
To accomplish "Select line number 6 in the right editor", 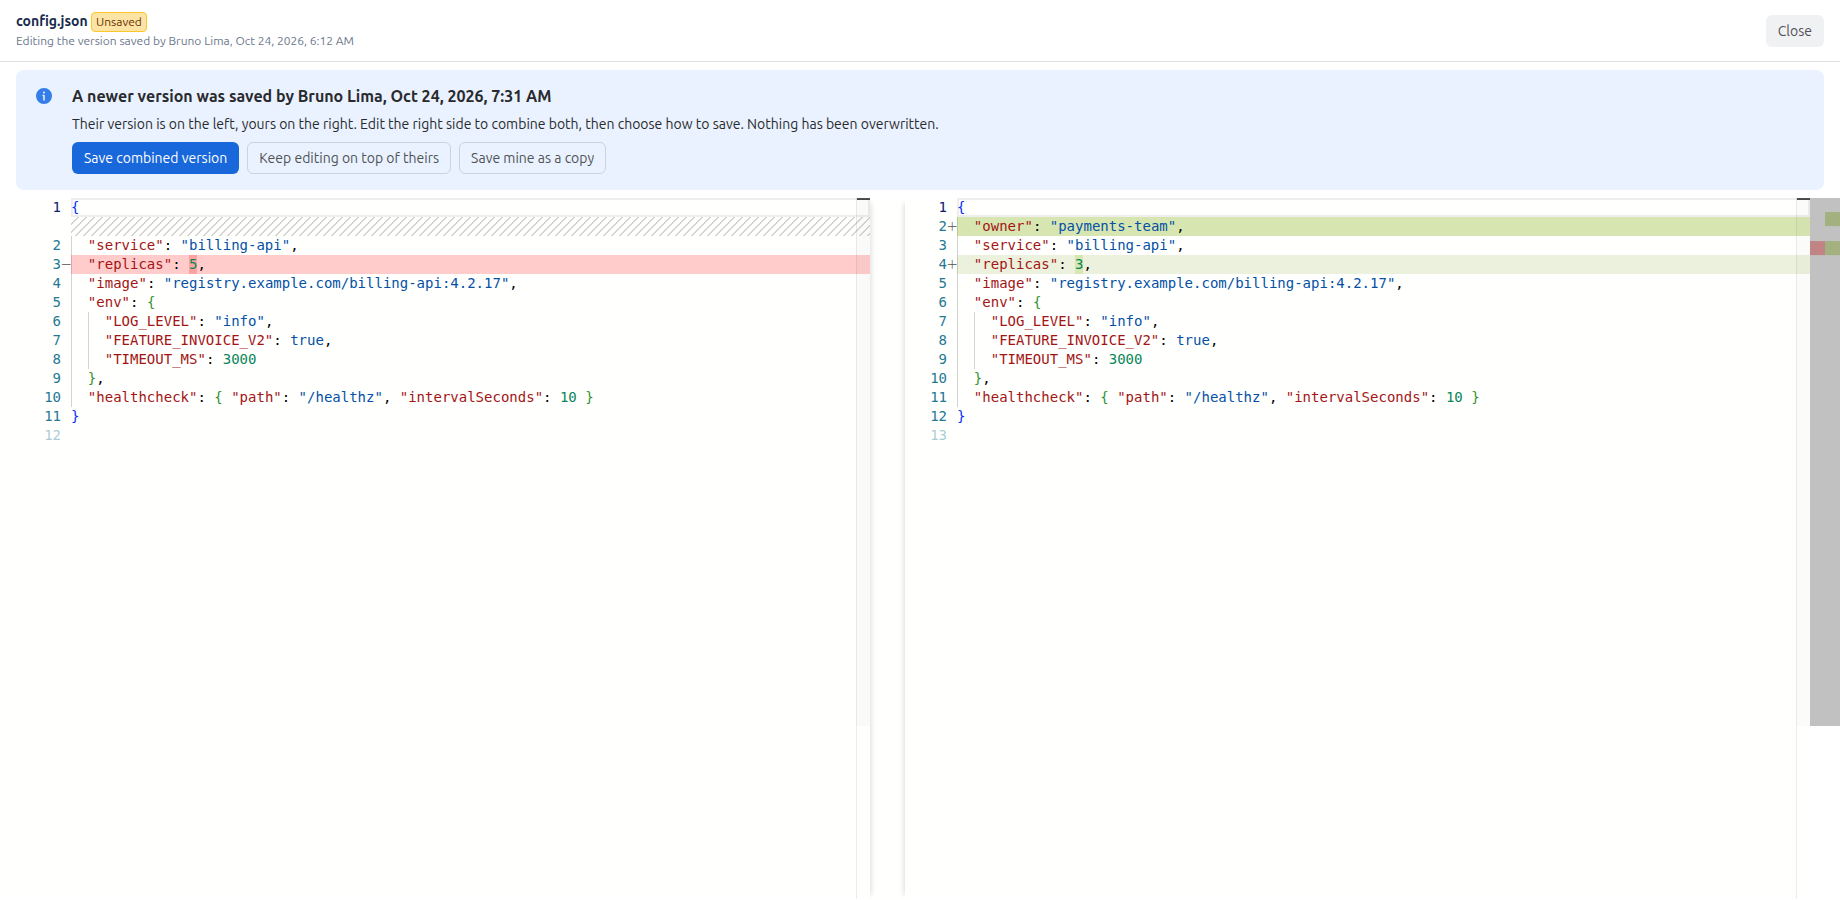I will pyautogui.click(x=942, y=303).
